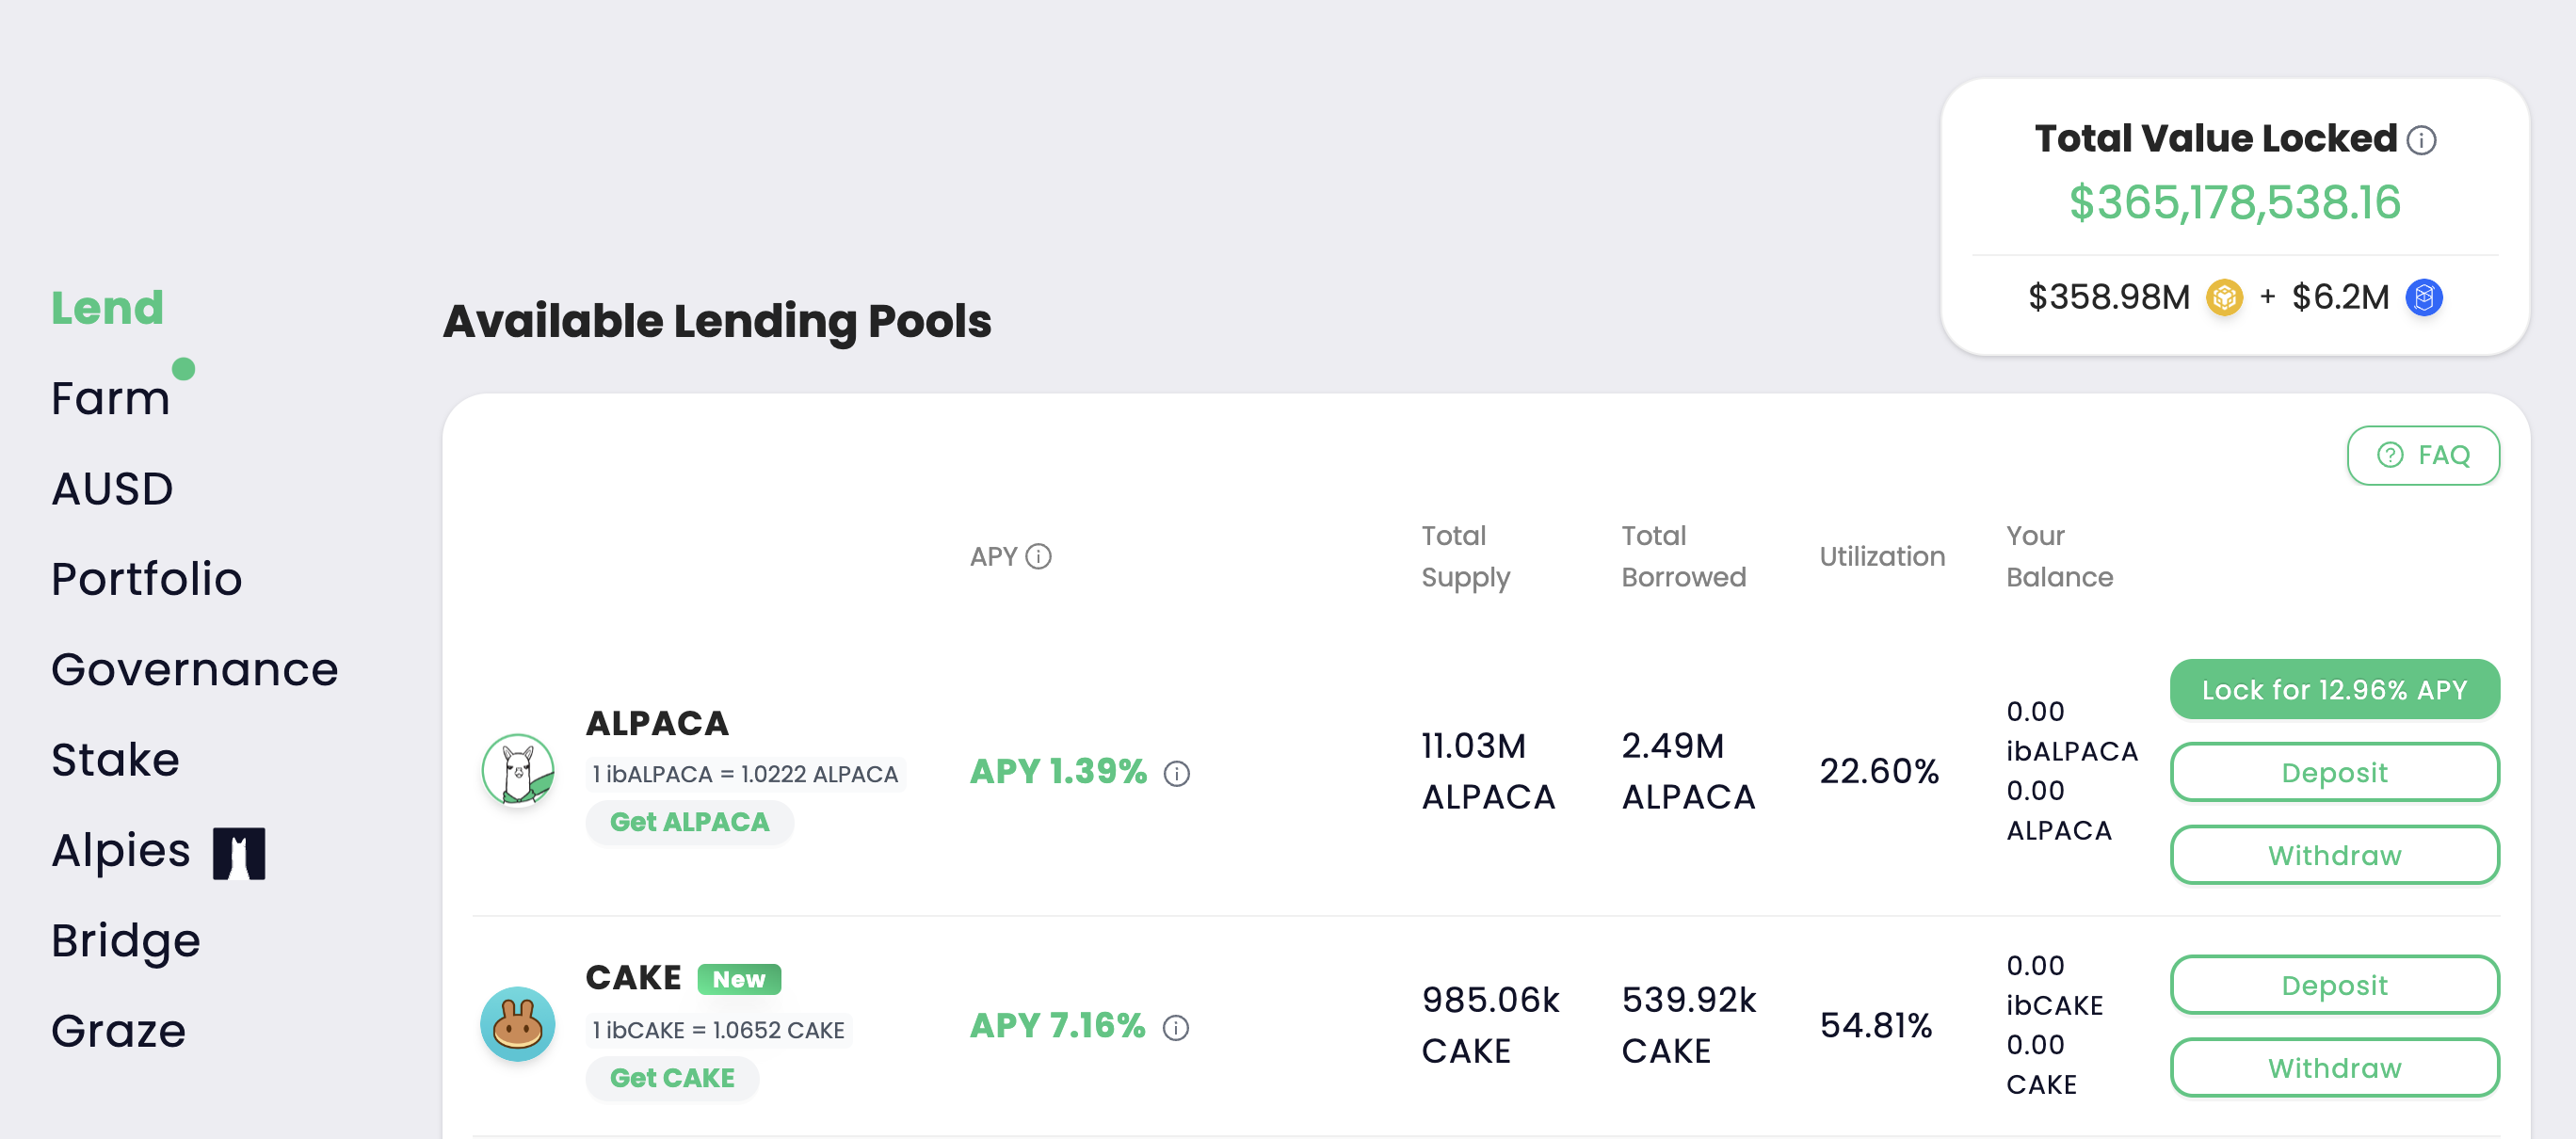Screen dimensions: 2576x1139
Task: Click the New badge next to CAKE
Action: coord(740,978)
